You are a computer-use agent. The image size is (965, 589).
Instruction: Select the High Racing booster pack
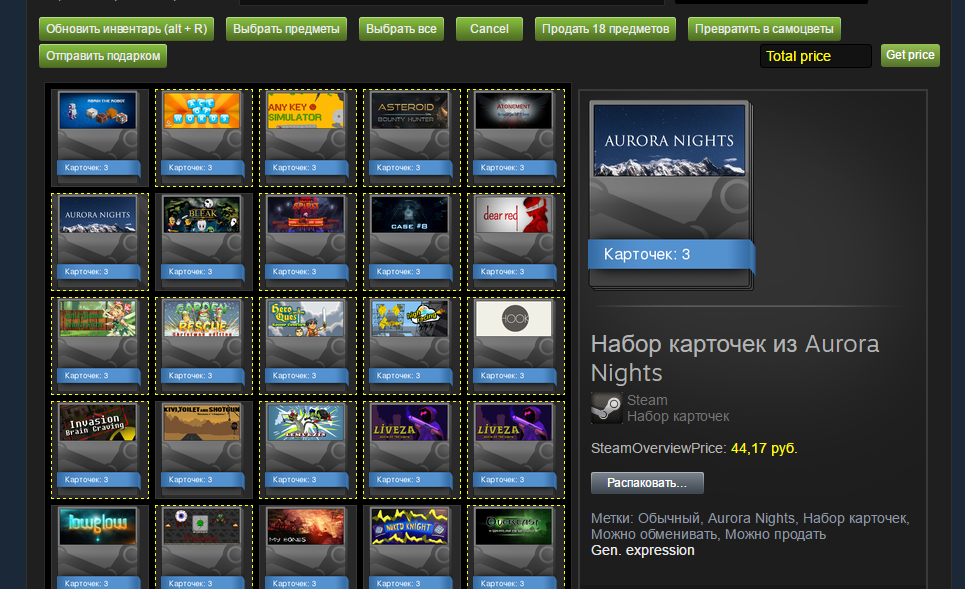(412, 346)
